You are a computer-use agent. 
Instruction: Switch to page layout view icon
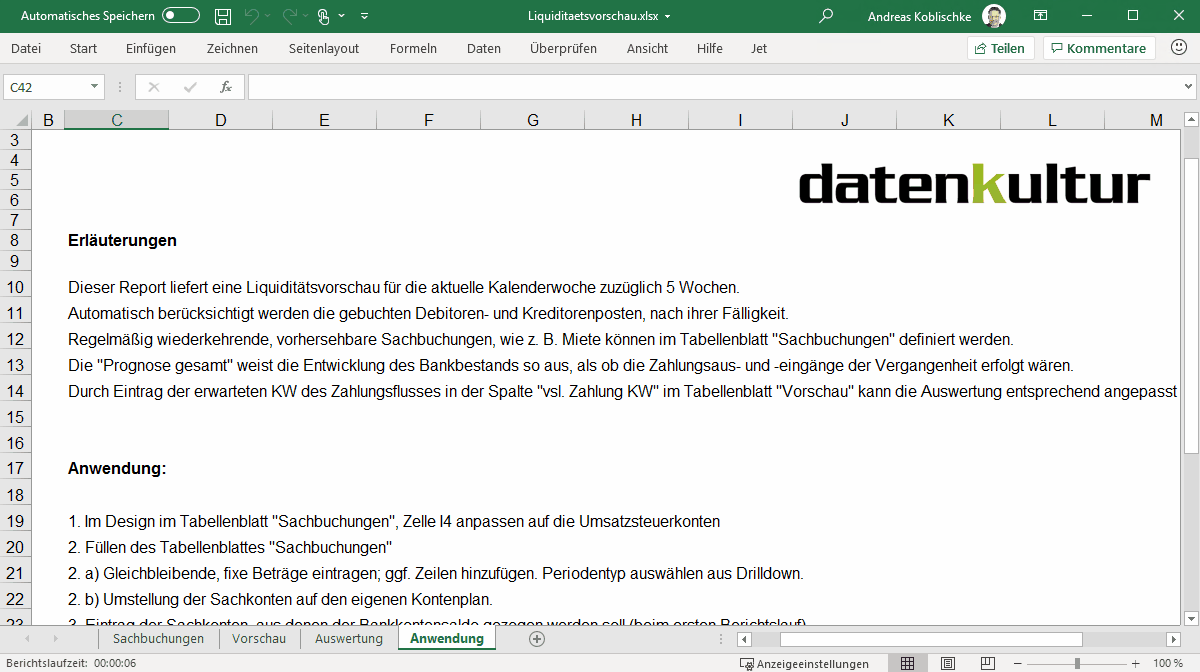(947, 663)
